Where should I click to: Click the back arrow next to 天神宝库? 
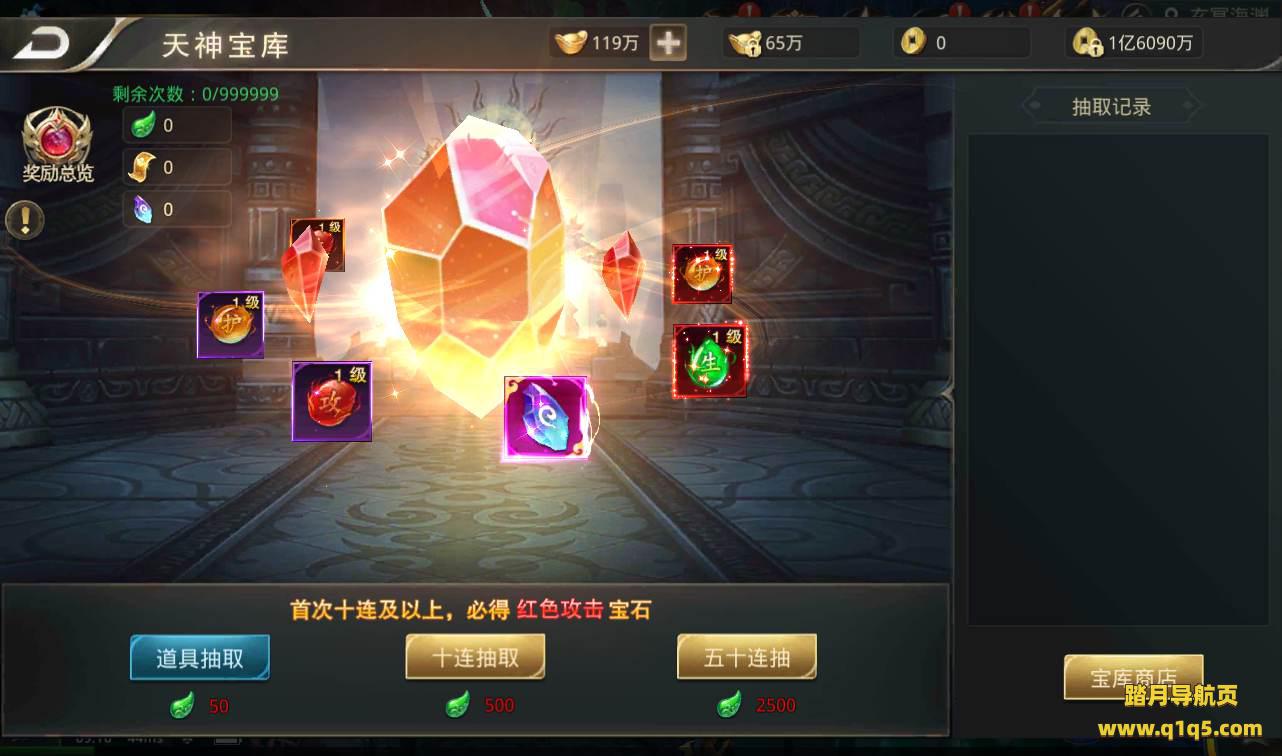[x=41, y=44]
